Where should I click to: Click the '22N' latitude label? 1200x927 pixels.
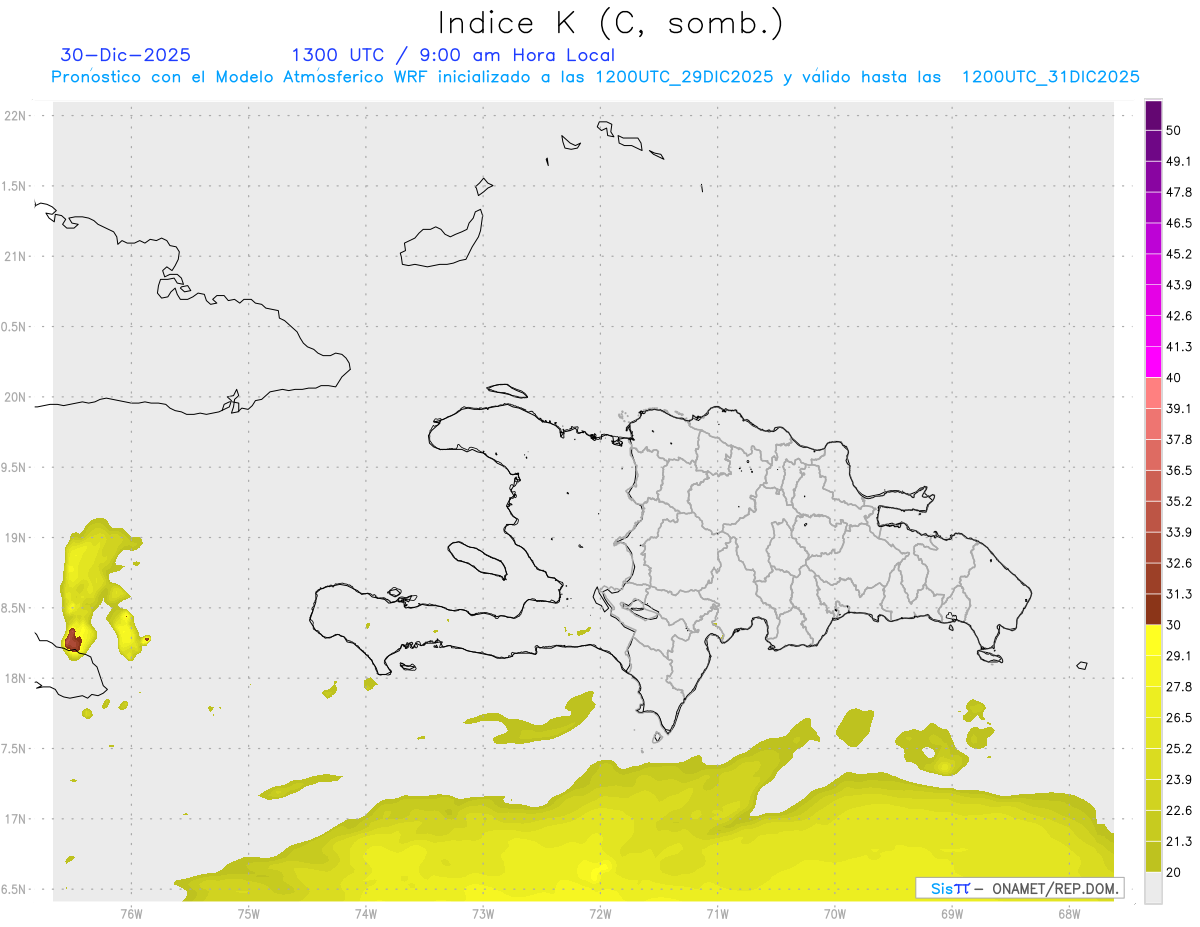click(x=17, y=116)
